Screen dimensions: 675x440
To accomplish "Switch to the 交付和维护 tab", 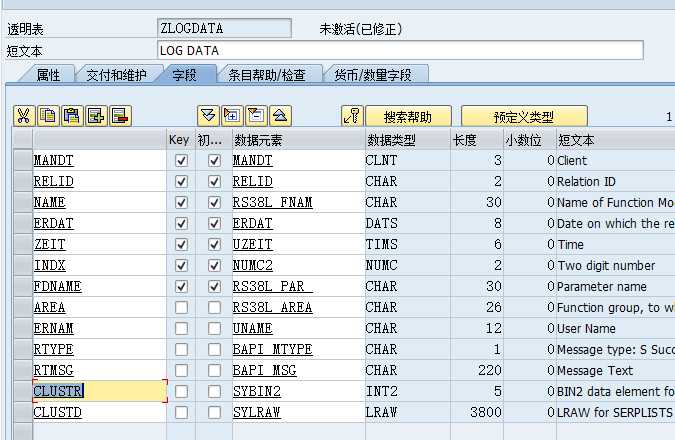I will [x=117, y=75].
